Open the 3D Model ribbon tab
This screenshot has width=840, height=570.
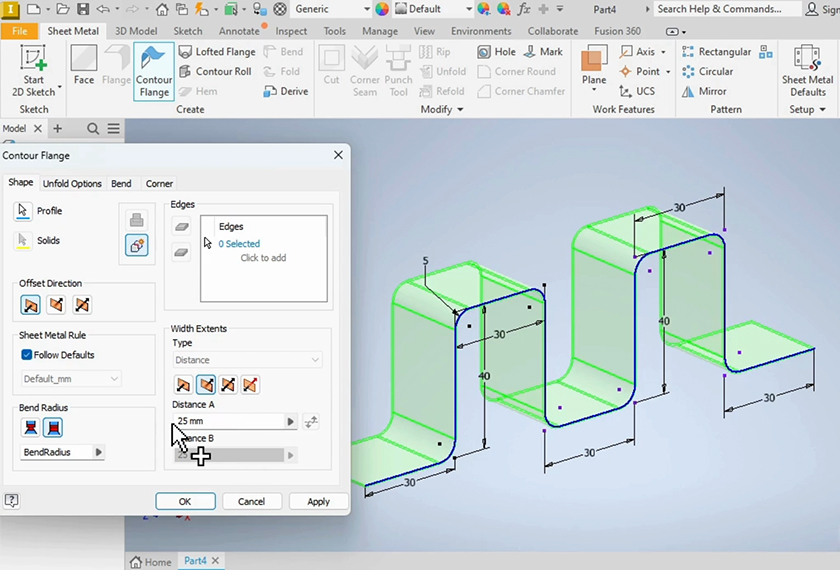(x=136, y=31)
